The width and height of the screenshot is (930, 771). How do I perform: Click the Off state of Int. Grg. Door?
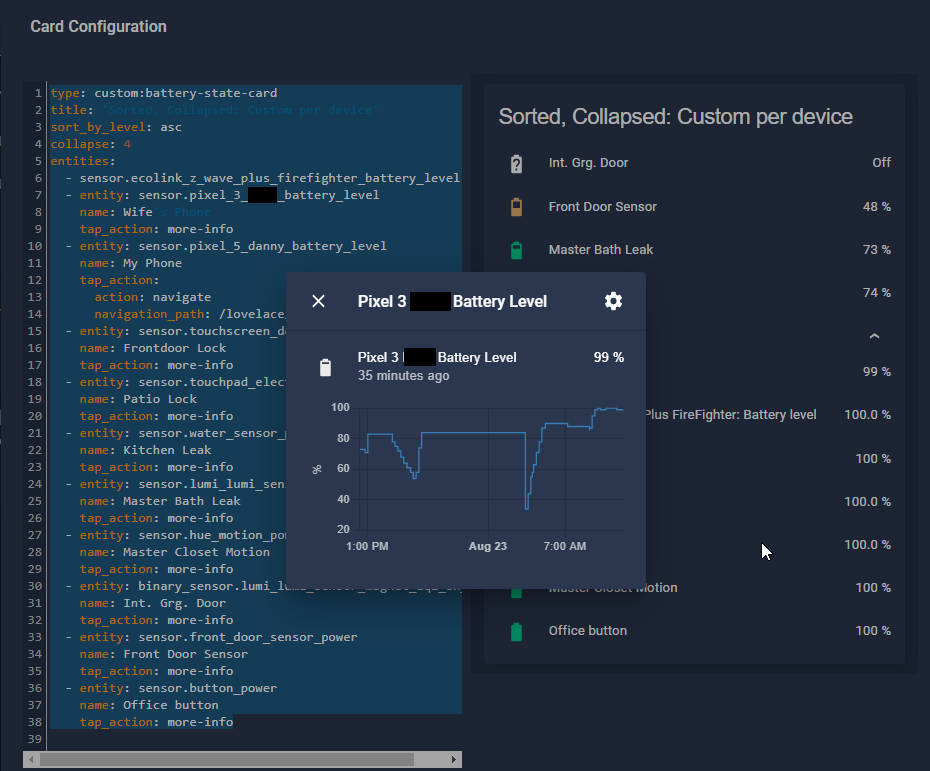tap(881, 163)
